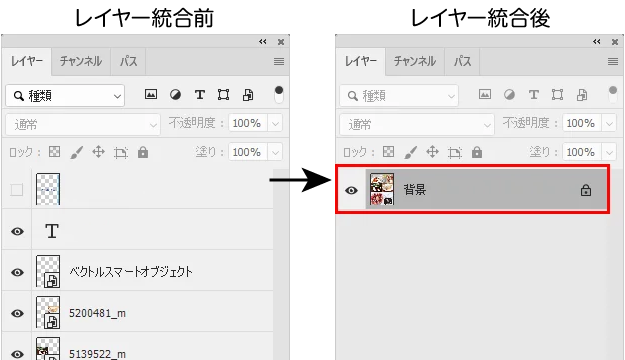Click 不透明度 value field in right panel
The height and width of the screenshot is (360, 625).
pyautogui.click(x=582, y=123)
